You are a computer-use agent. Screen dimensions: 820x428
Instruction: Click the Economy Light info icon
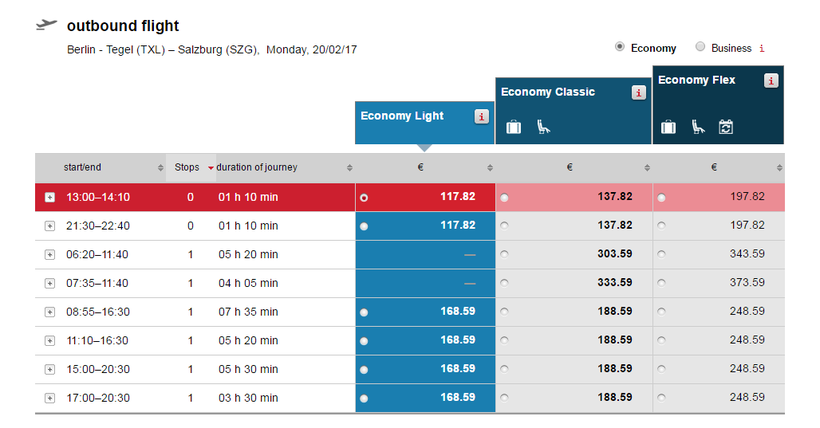481,117
